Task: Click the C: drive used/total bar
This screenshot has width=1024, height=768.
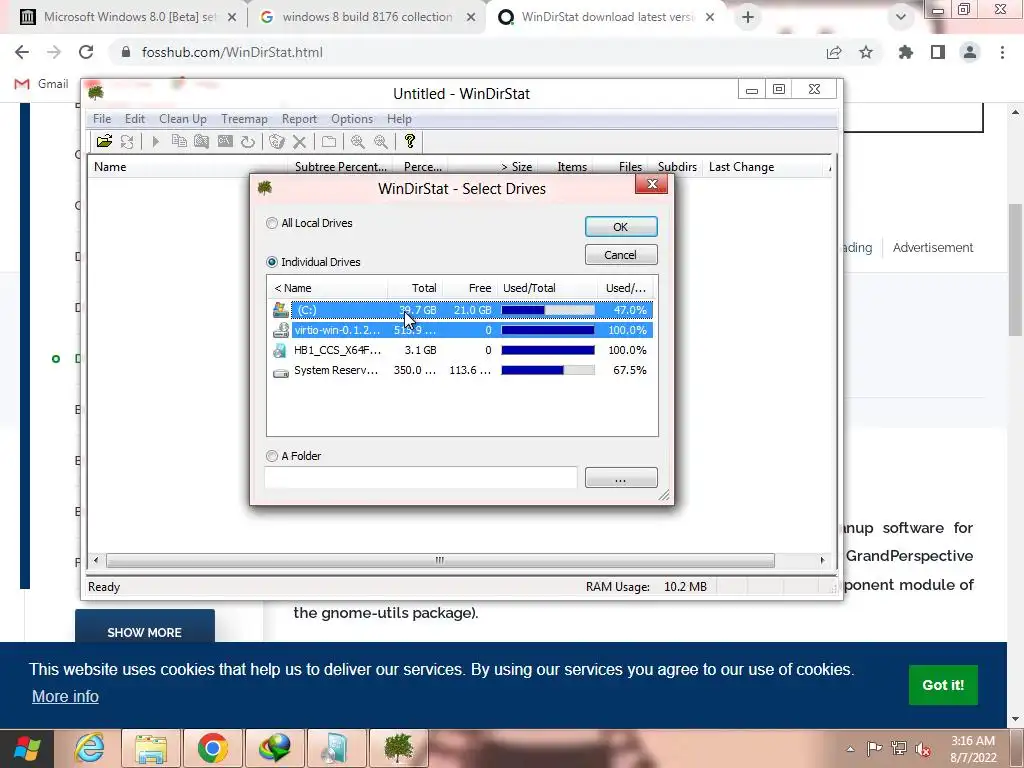Action: coord(548,310)
